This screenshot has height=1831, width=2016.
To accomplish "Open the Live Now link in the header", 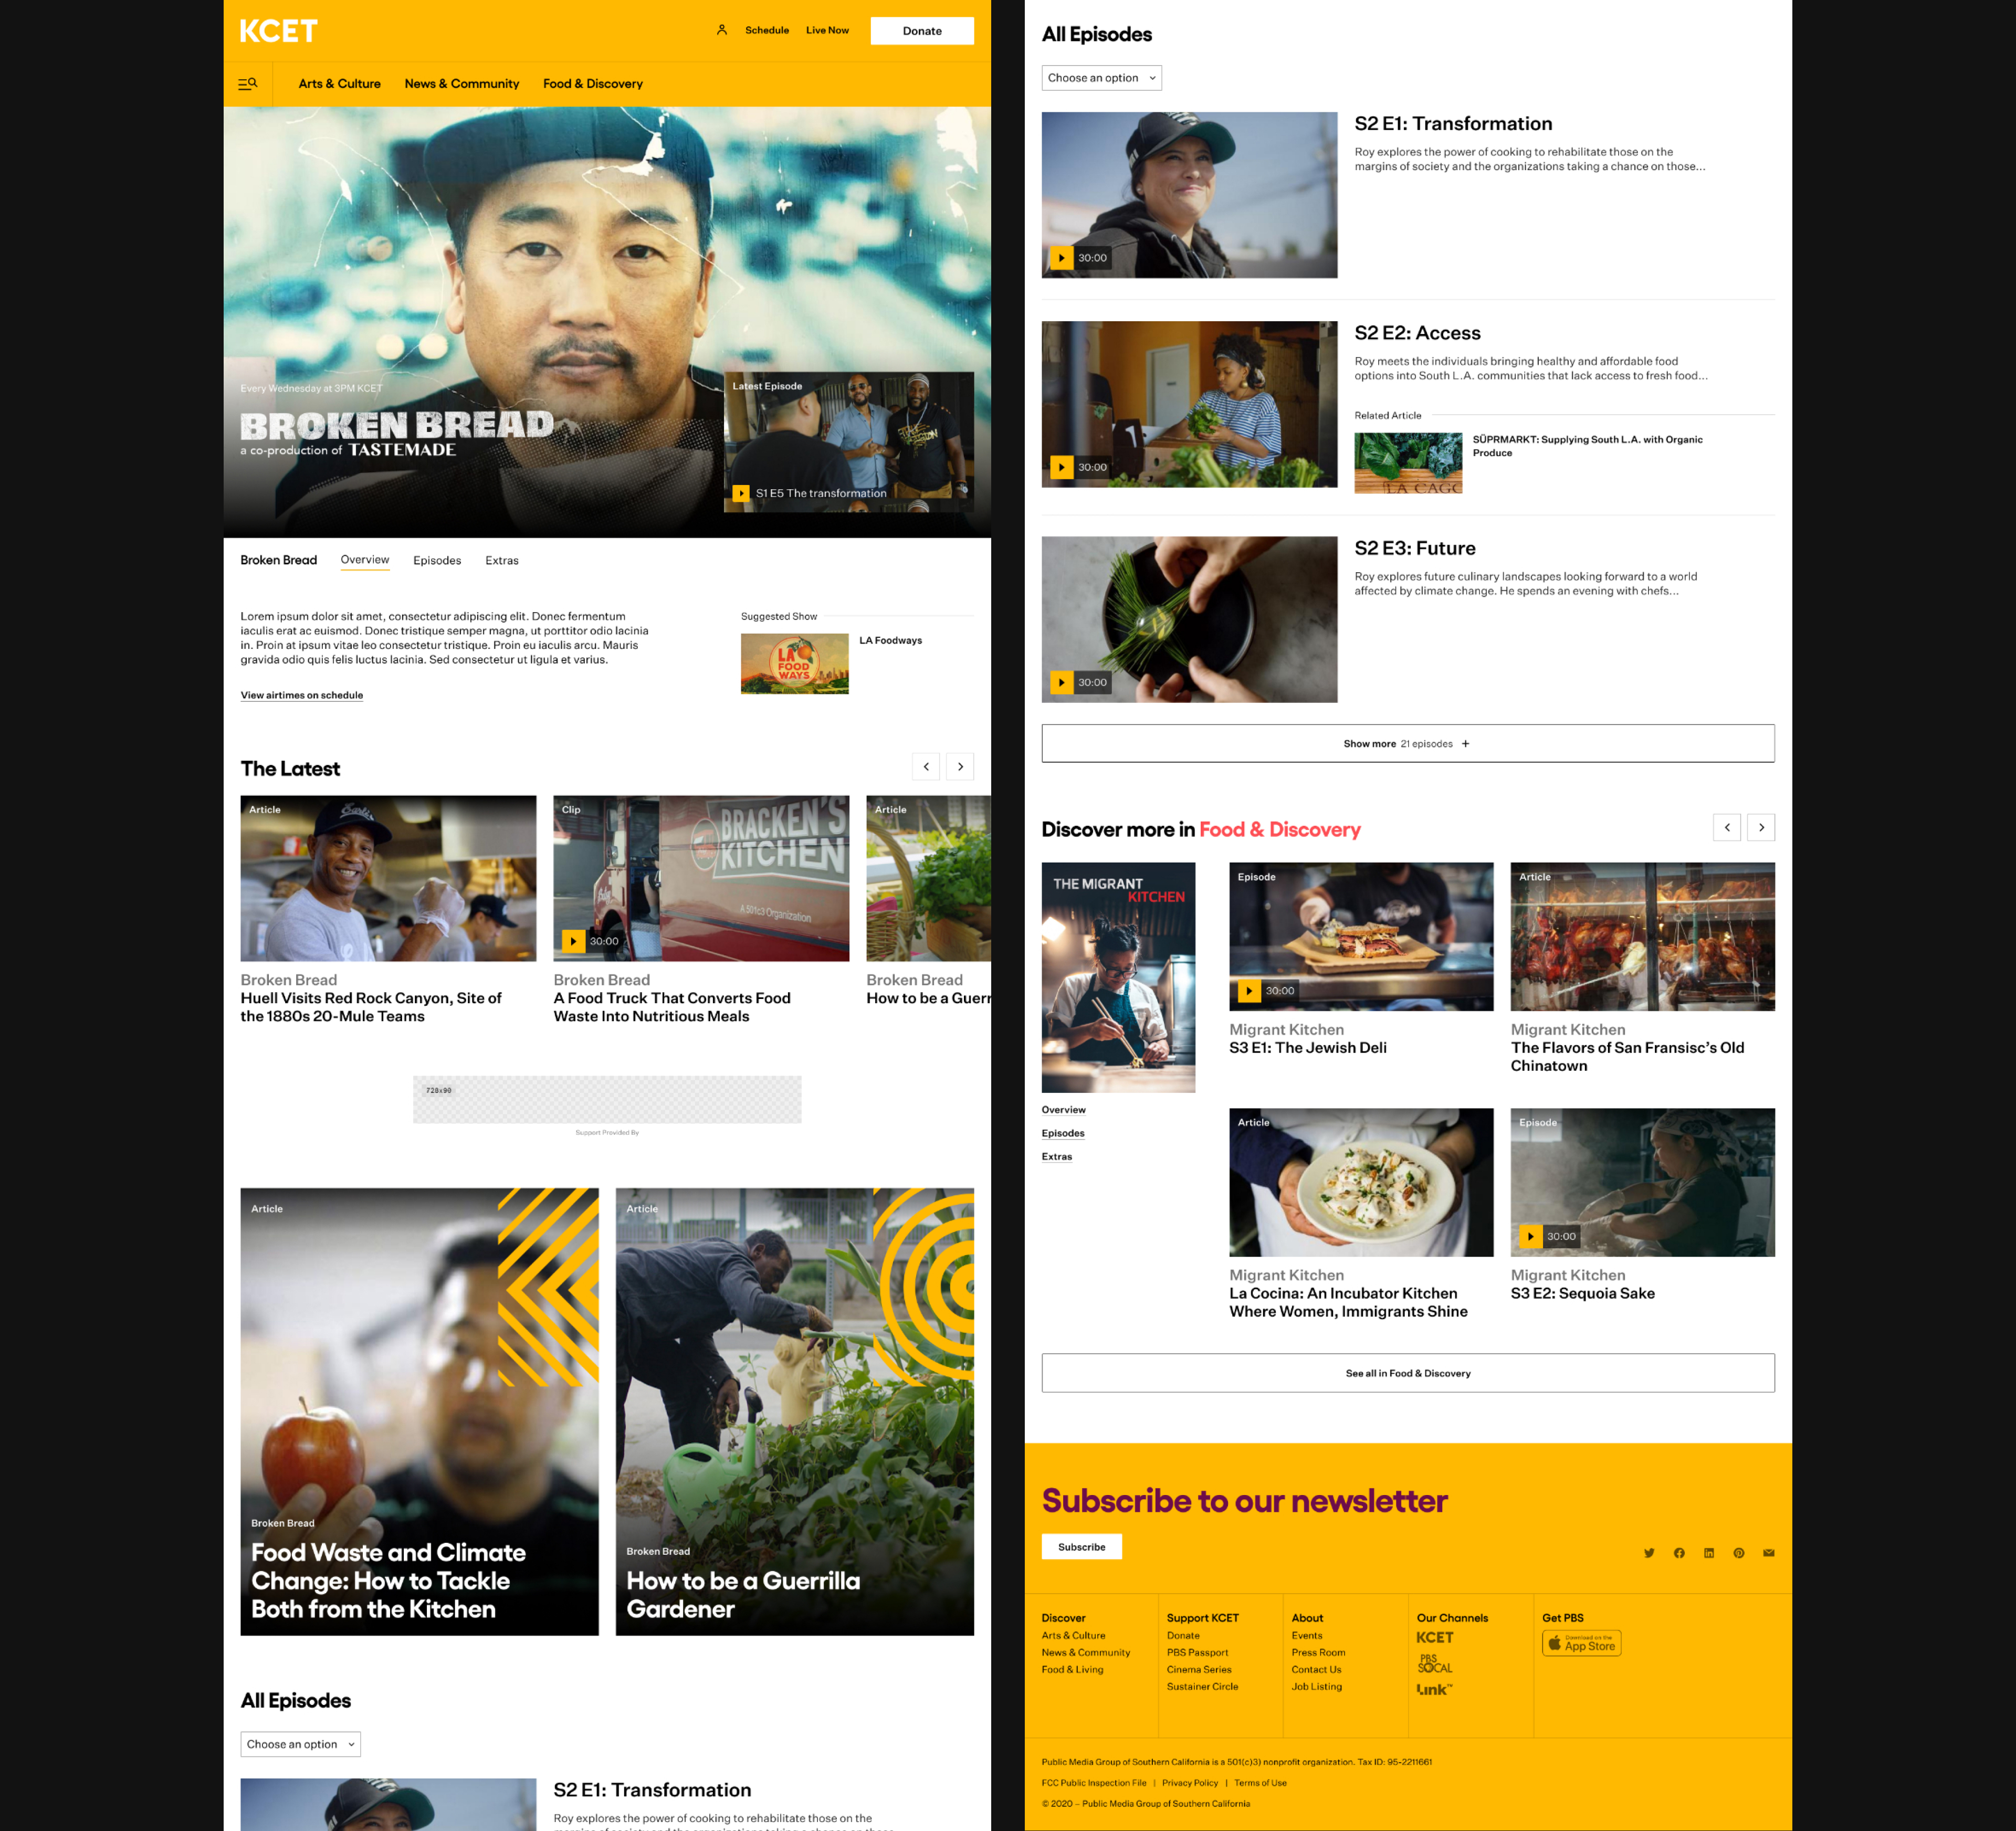I will (x=827, y=30).
